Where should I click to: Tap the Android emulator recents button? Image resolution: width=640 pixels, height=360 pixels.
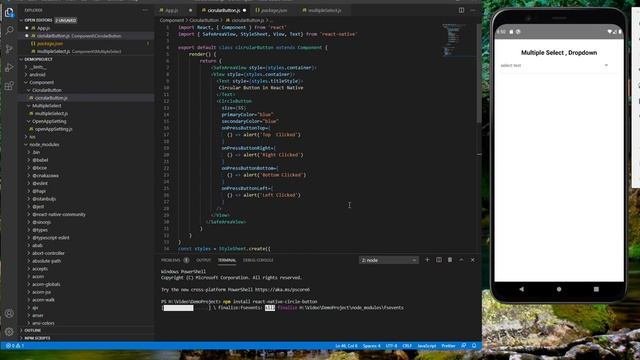596,289
